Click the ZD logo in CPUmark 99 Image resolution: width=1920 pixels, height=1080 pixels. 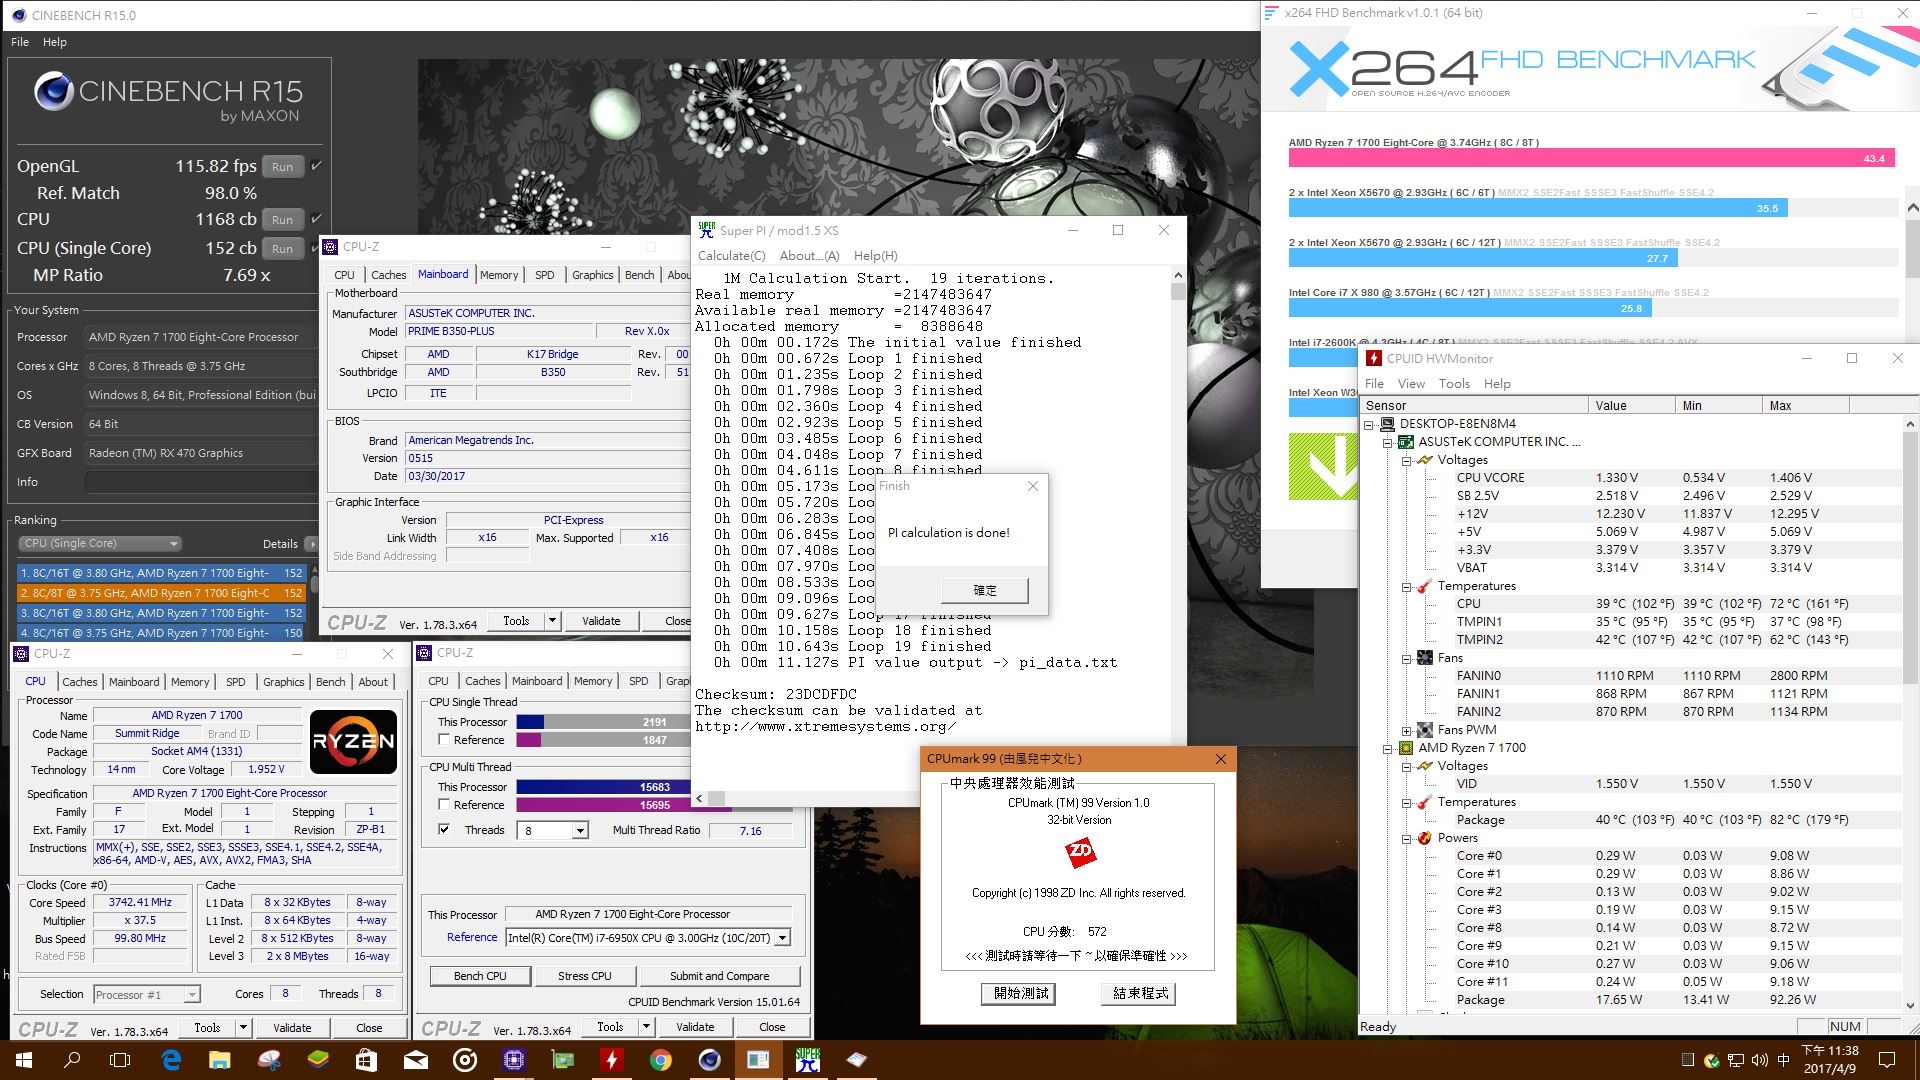(x=1080, y=853)
